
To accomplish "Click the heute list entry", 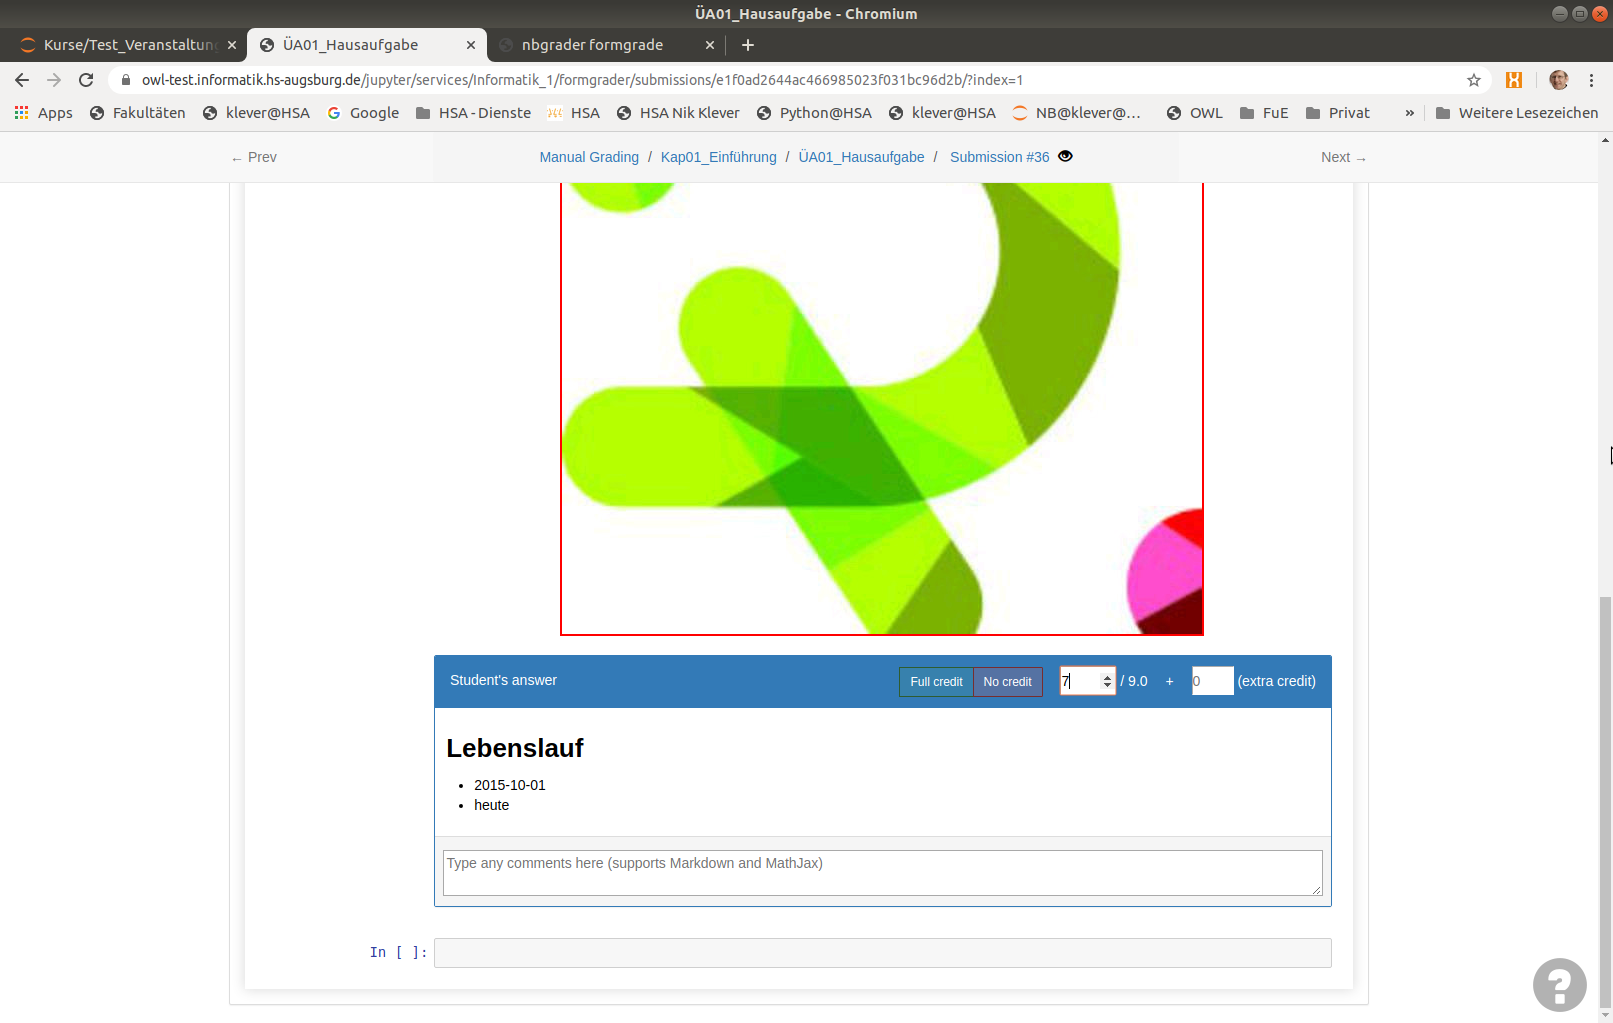I will point(491,805).
